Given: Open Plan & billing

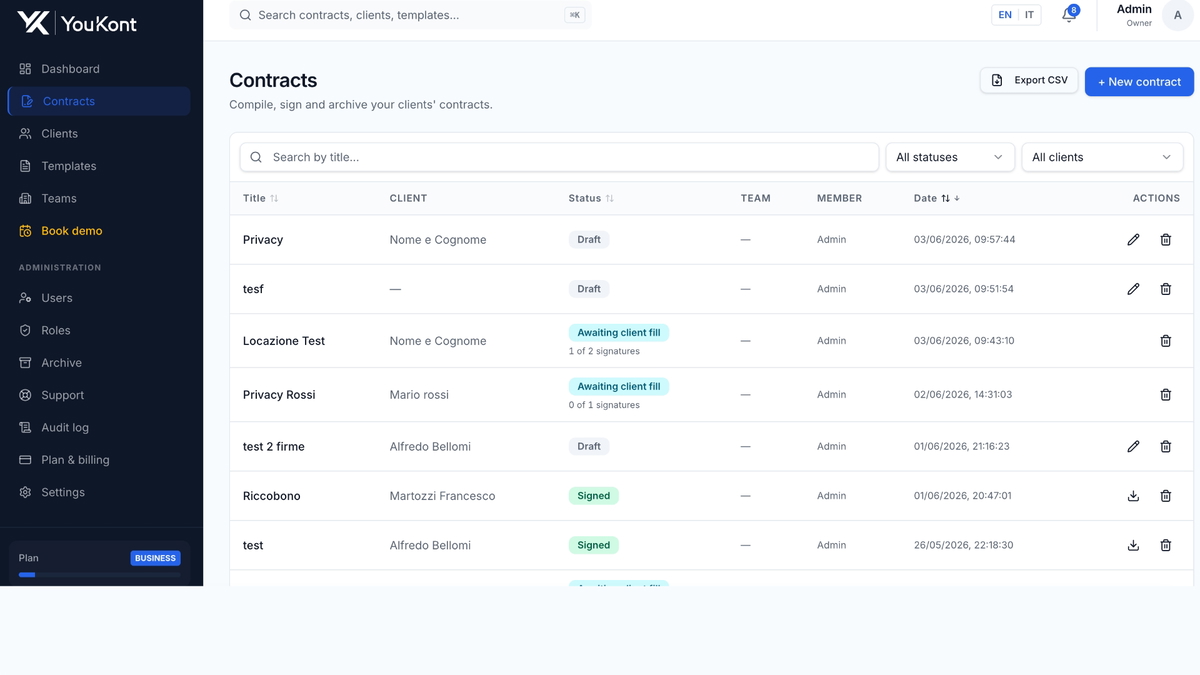Looking at the screenshot, I should tap(98, 460).
